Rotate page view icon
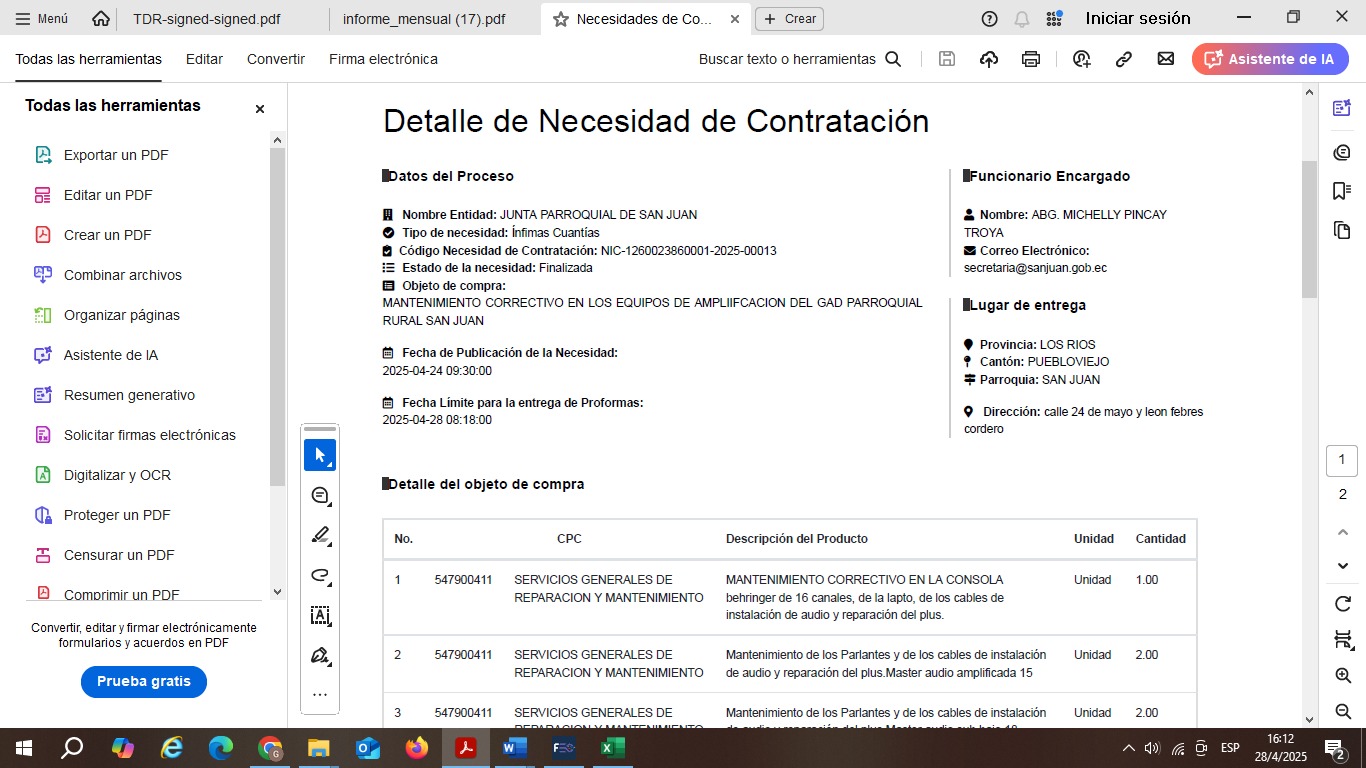This screenshot has width=1366, height=768. pos(1343,604)
